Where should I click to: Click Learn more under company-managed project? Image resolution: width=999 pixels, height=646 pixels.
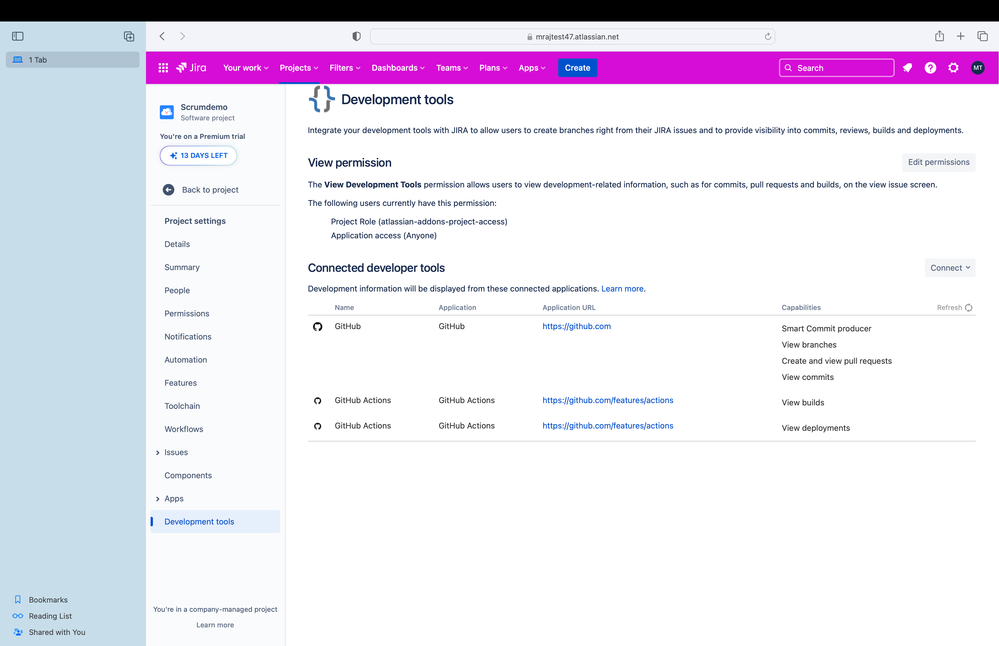[215, 625]
